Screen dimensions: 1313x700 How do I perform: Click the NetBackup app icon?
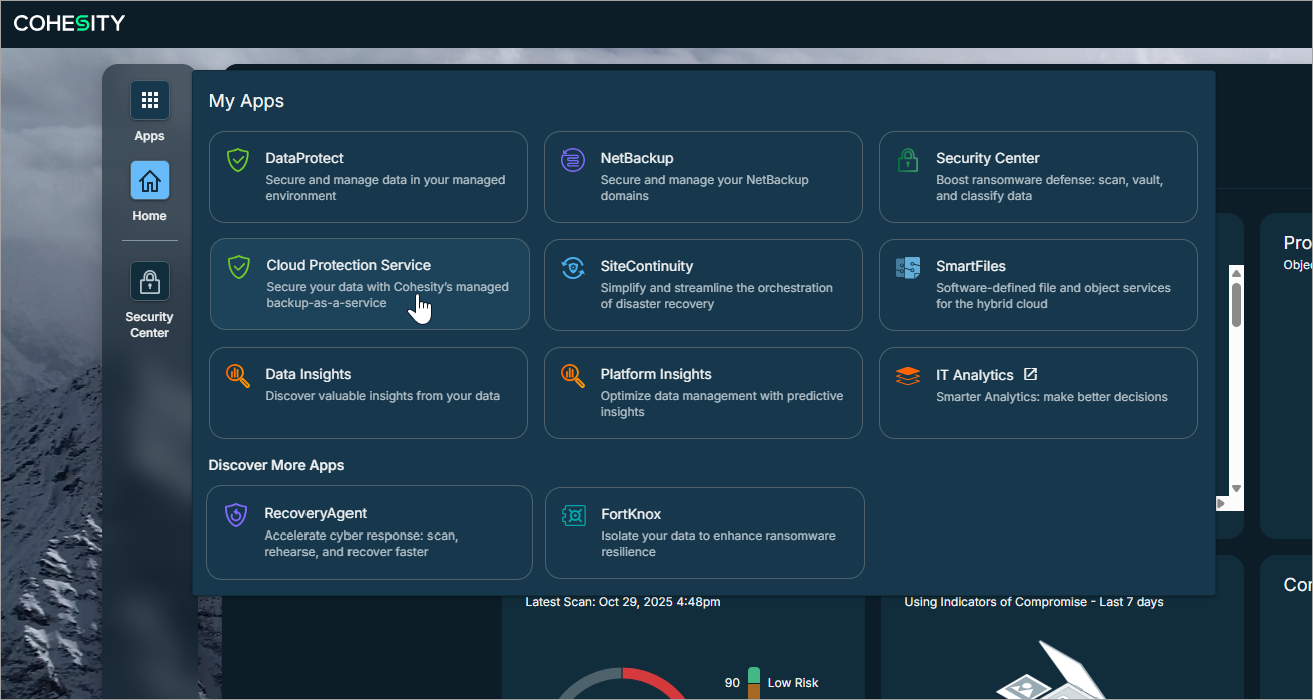coord(573,160)
